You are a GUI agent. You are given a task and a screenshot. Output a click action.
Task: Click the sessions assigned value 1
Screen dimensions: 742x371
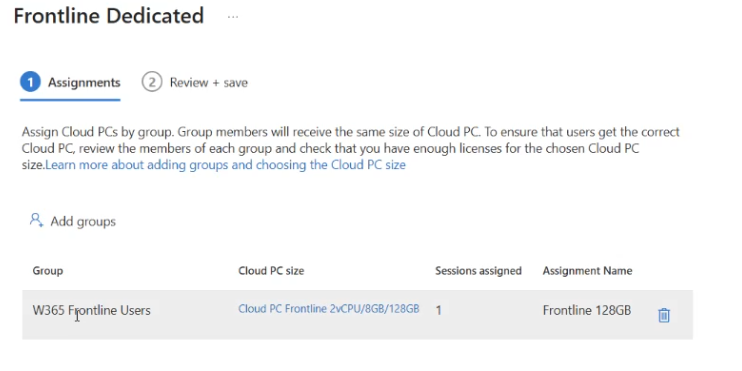438,310
